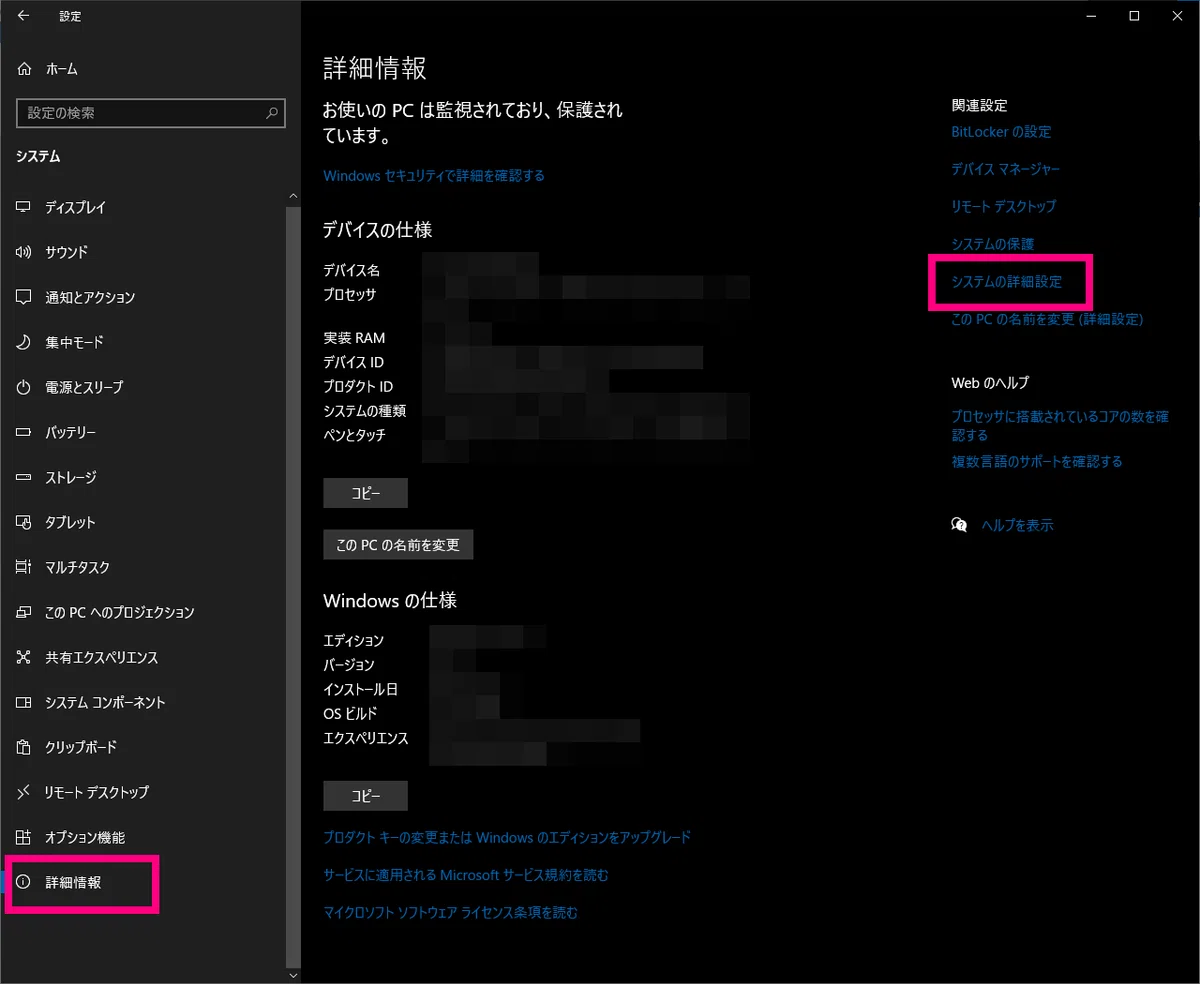The width and height of the screenshot is (1200, 984).
Task: Open ソフトウェア ライセンス条項を読む link
Action: [x=450, y=912]
